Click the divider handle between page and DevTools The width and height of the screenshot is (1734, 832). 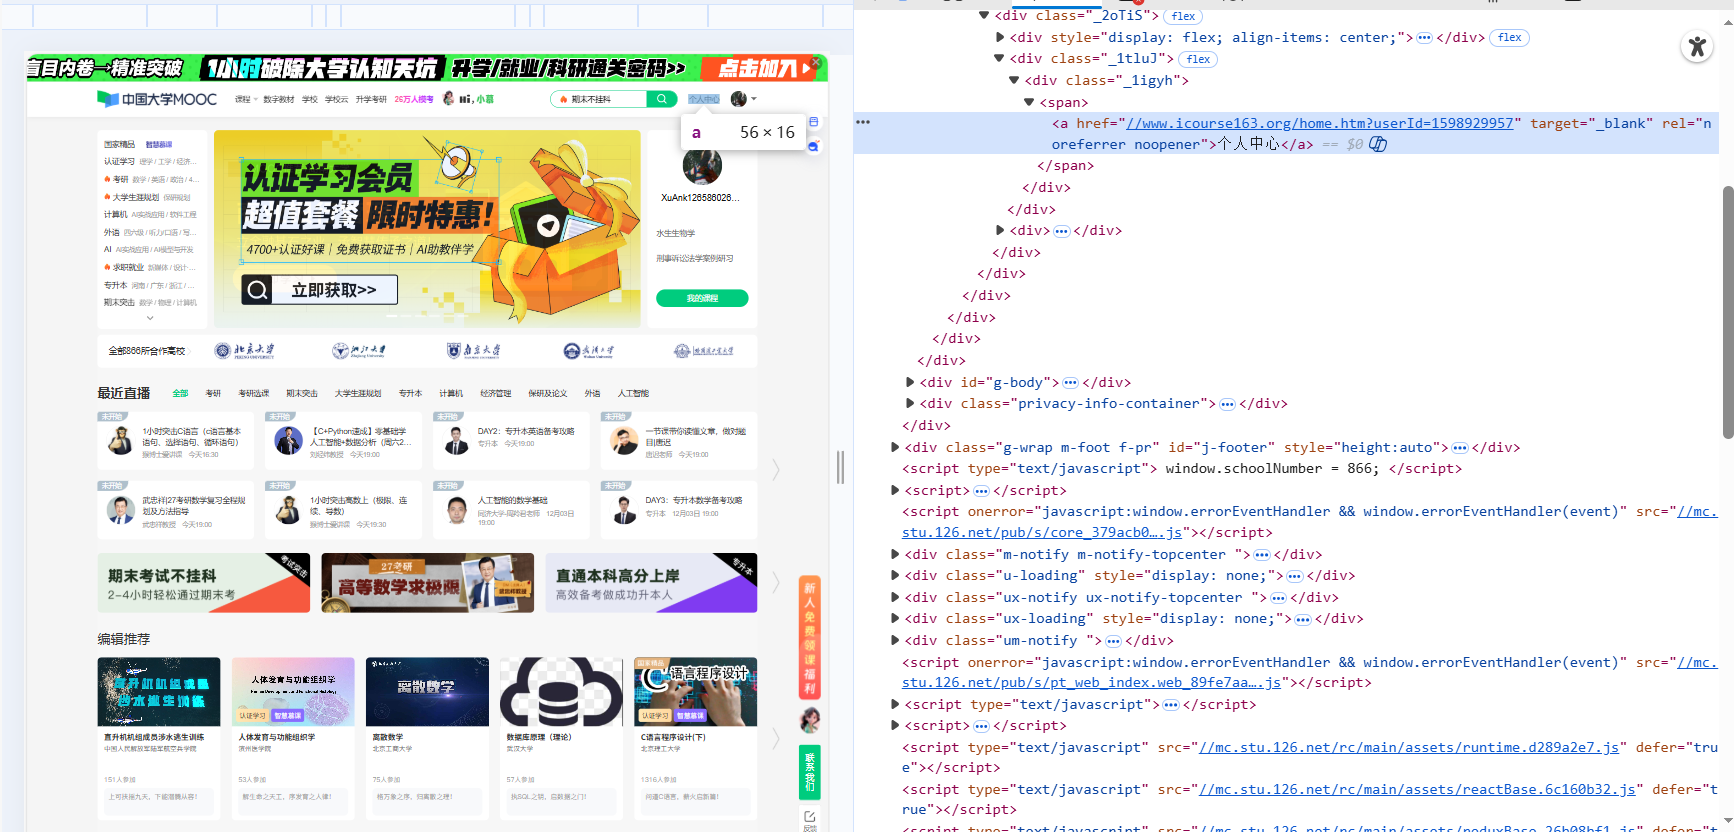[x=840, y=467]
